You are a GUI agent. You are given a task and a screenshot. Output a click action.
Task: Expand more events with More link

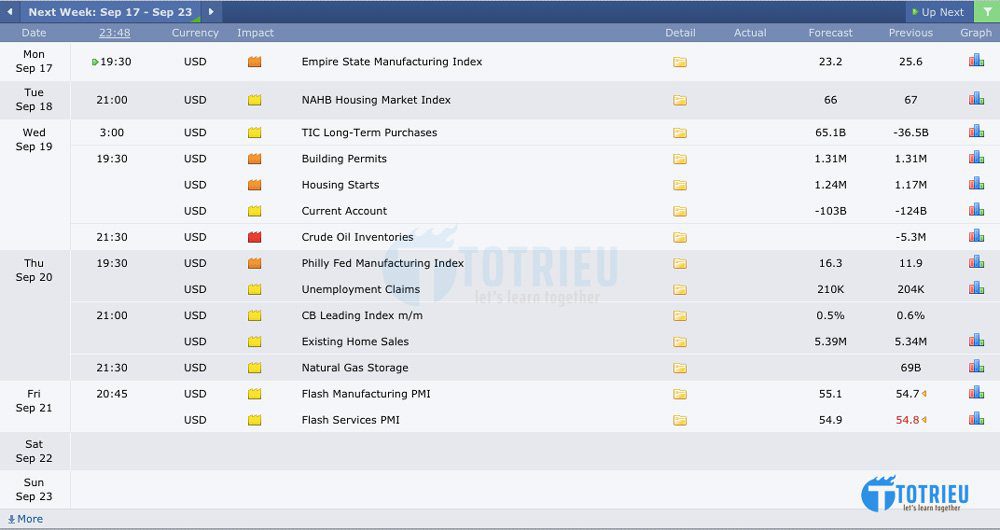point(26,519)
